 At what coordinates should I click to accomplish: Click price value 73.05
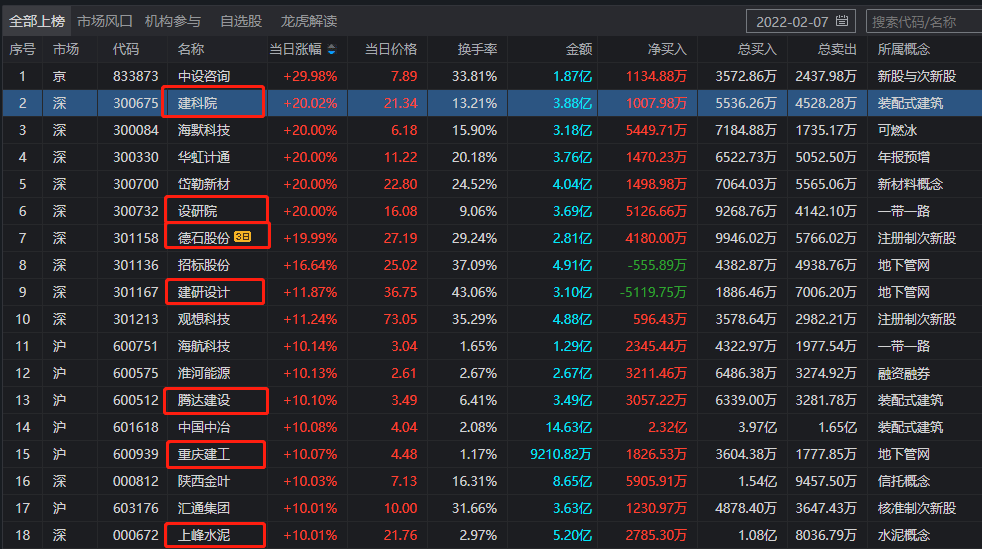coord(400,319)
